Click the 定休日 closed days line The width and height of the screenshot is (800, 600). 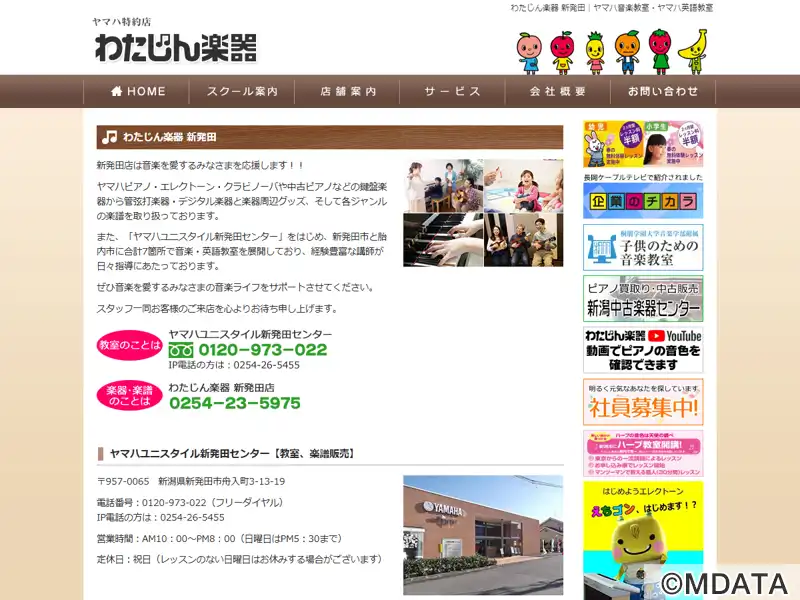(239, 560)
